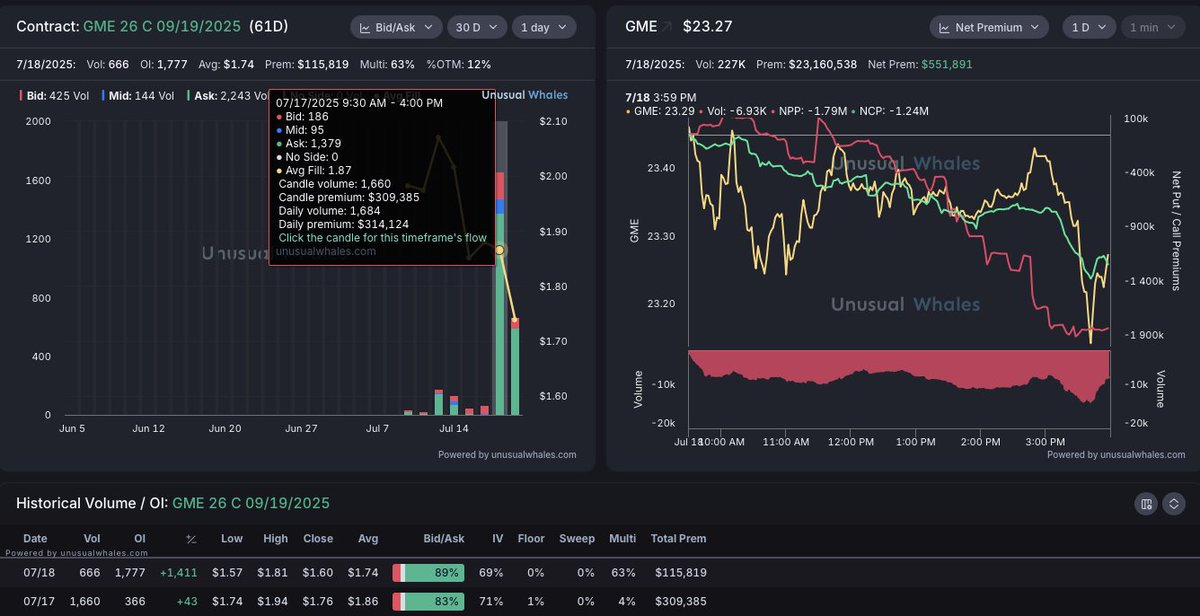The width and height of the screenshot is (1200, 616).
Task: Toggle the Mid series in the chart legend
Action: coord(138,96)
